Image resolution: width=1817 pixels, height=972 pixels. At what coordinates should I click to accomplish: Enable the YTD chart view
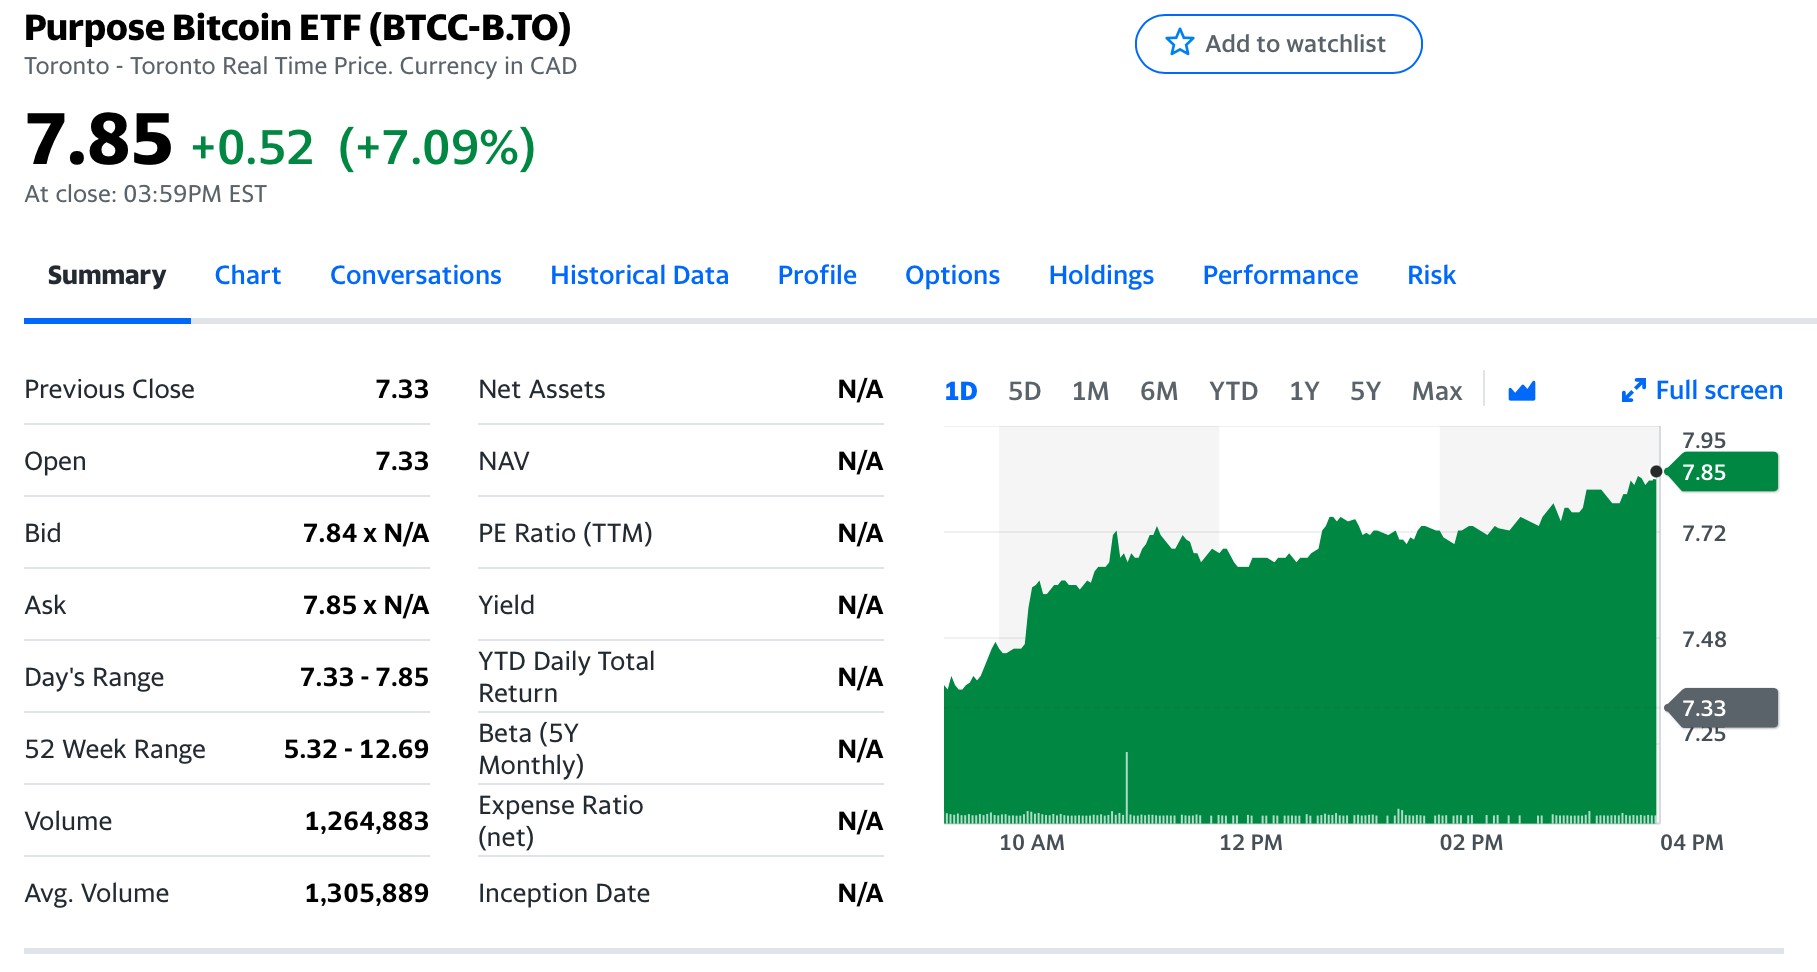(x=1233, y=391)
